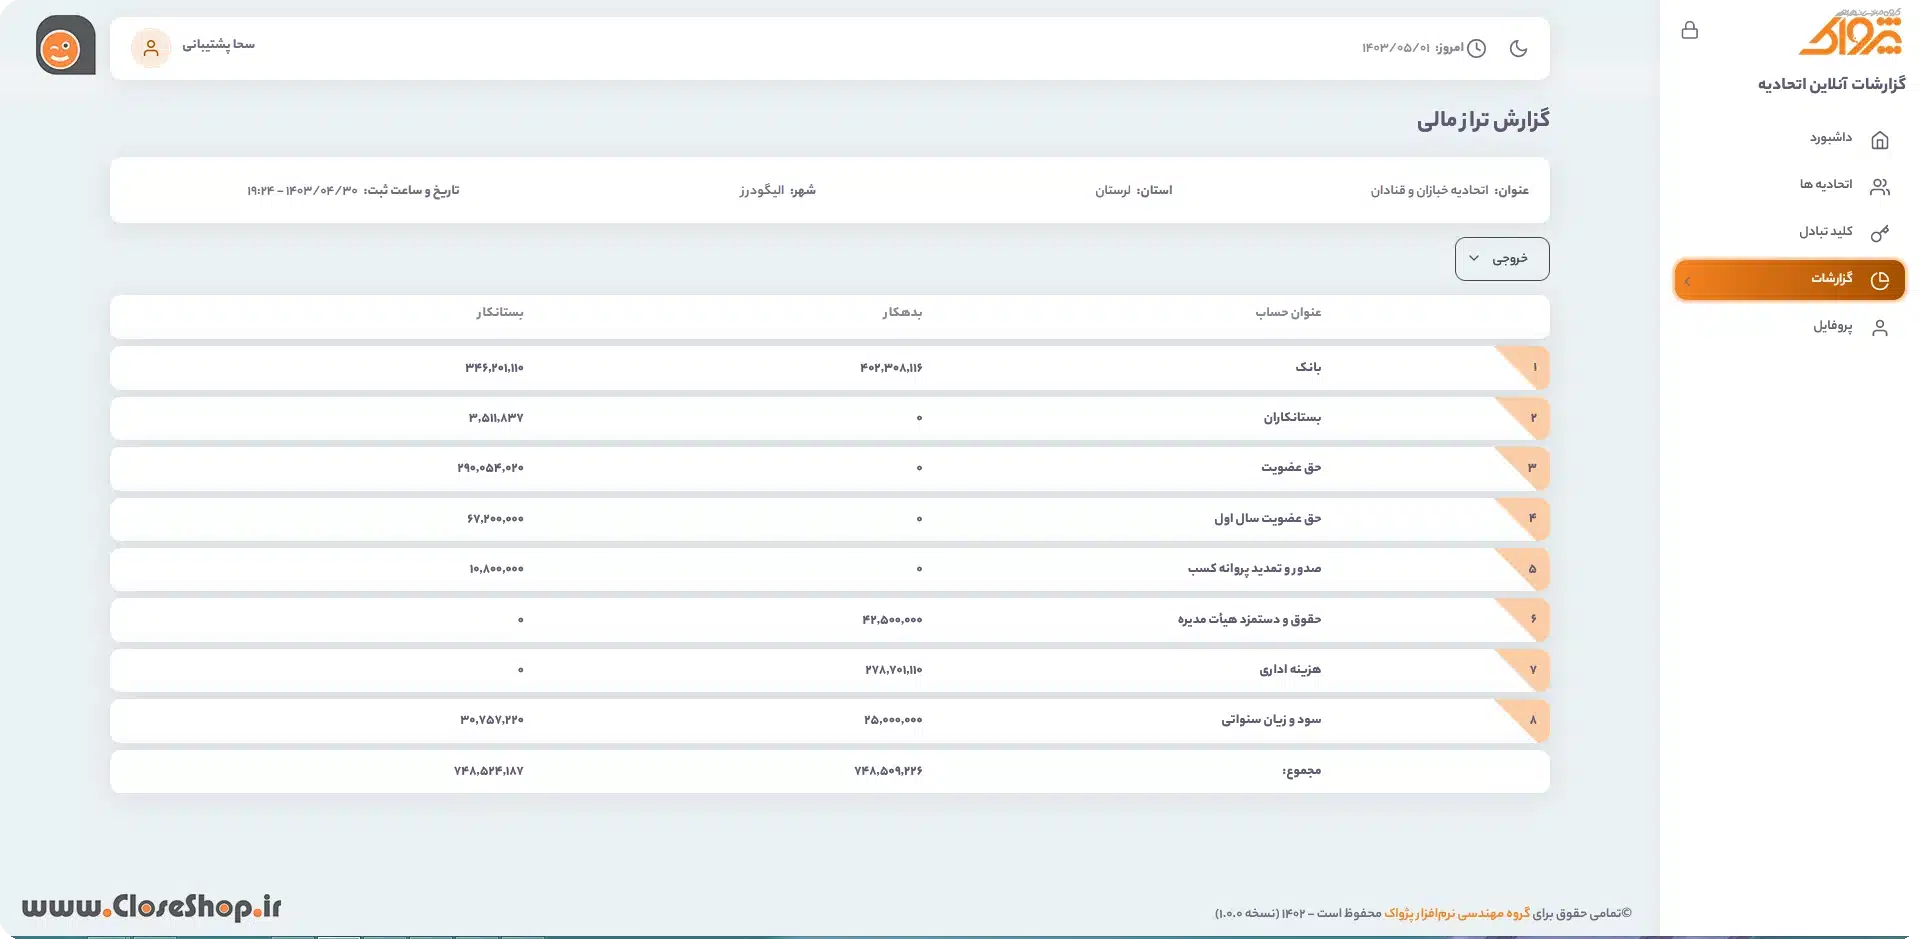Select the بانک account row title
Screen dimensions: 1920x939
pos(1308,367)
